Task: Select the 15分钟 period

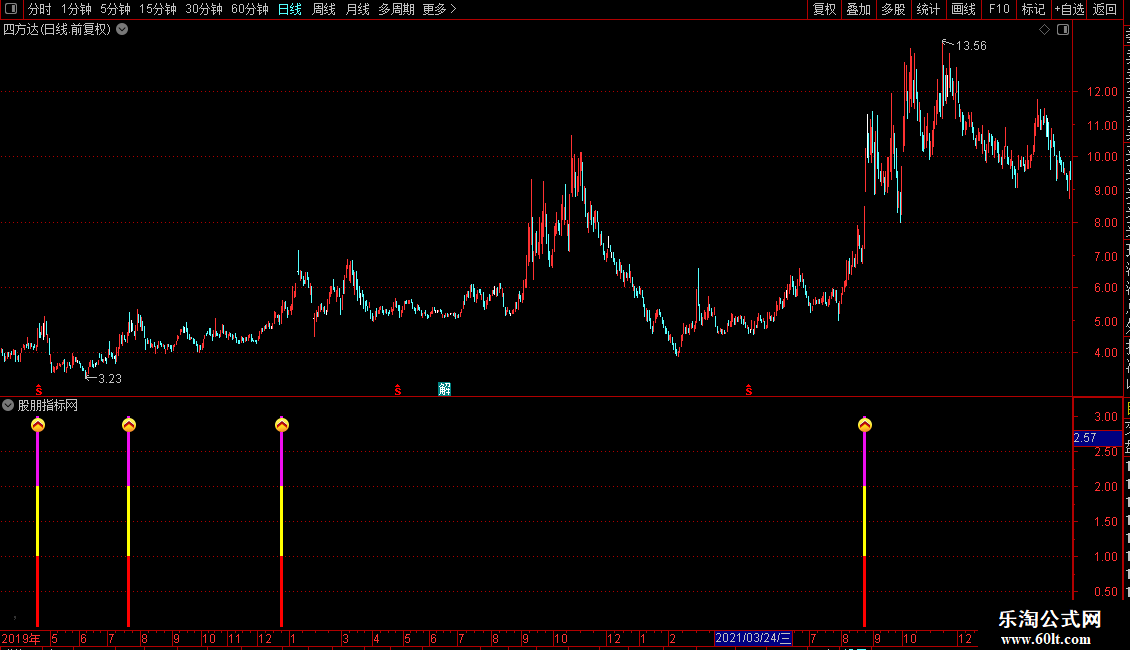Action: coord(158,9)
